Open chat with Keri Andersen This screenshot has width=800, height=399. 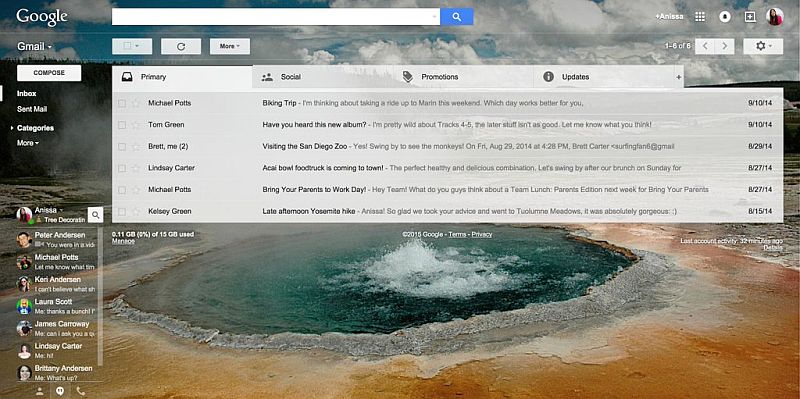(x=56, y=284)
